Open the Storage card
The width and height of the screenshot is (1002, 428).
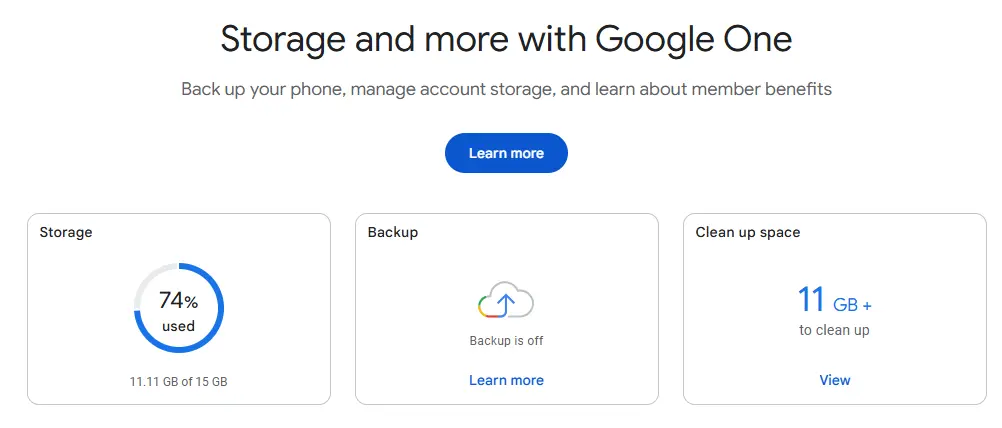point(179,309)
